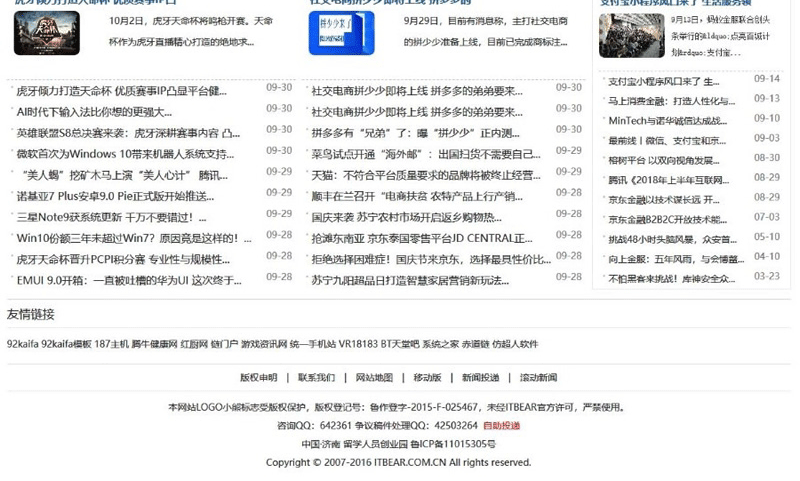Open sidebar article 最前线丨微信、支付宝和京

click(x=667, y=141)
